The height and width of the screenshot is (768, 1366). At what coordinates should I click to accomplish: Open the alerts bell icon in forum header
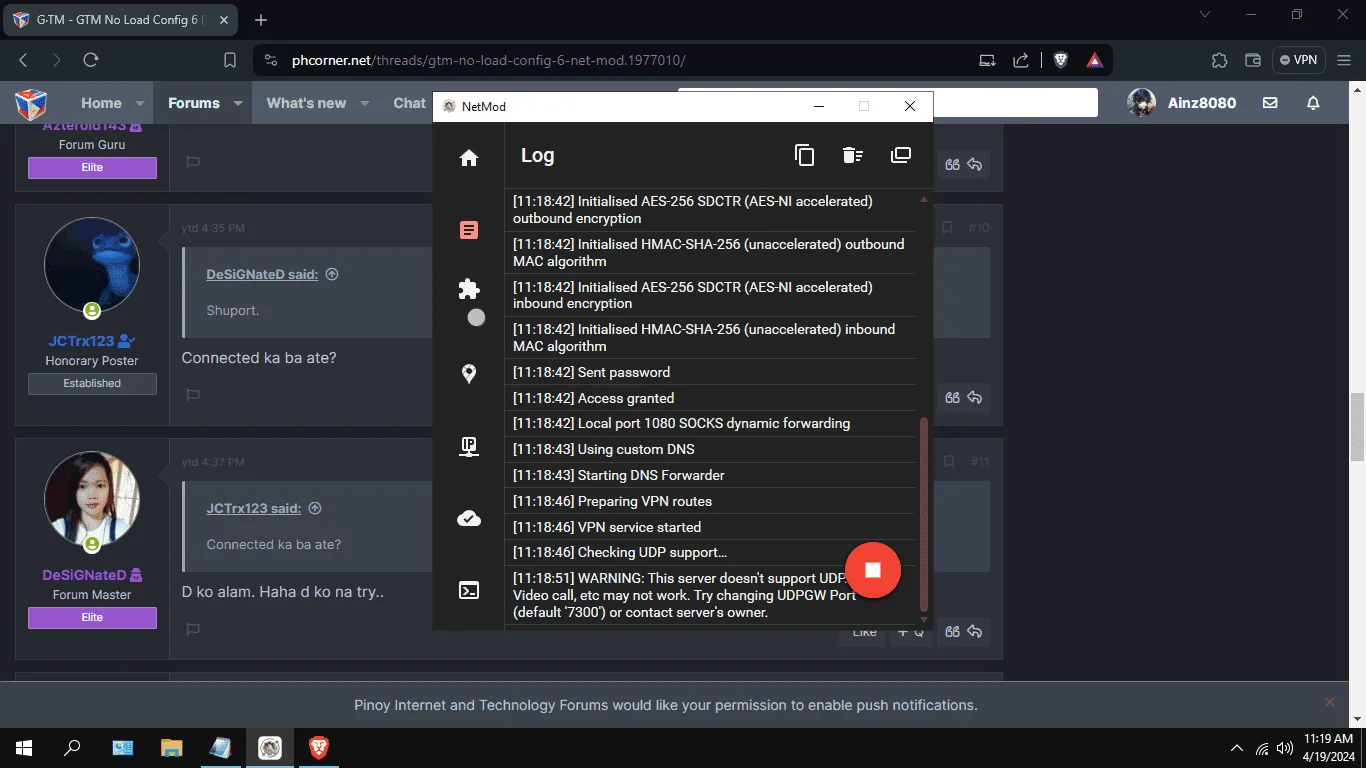pyautogui.click(x=1313, y=103)
